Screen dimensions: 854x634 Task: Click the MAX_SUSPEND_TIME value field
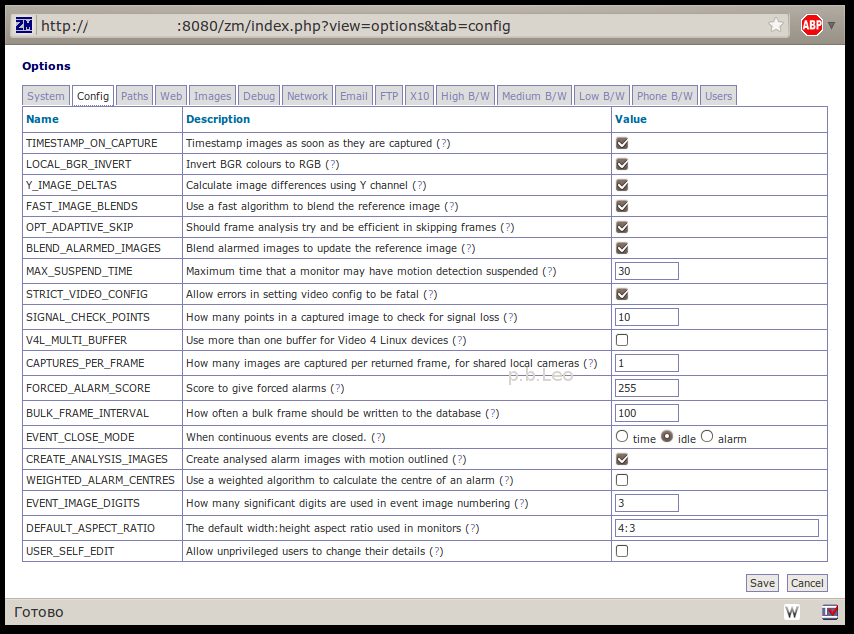tap(646, 271)
